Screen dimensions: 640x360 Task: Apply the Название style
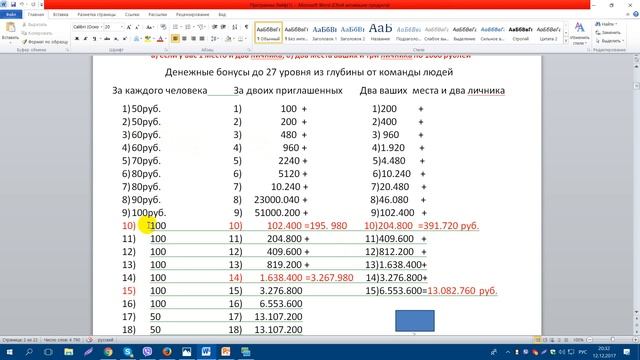[x=380, y=33]
